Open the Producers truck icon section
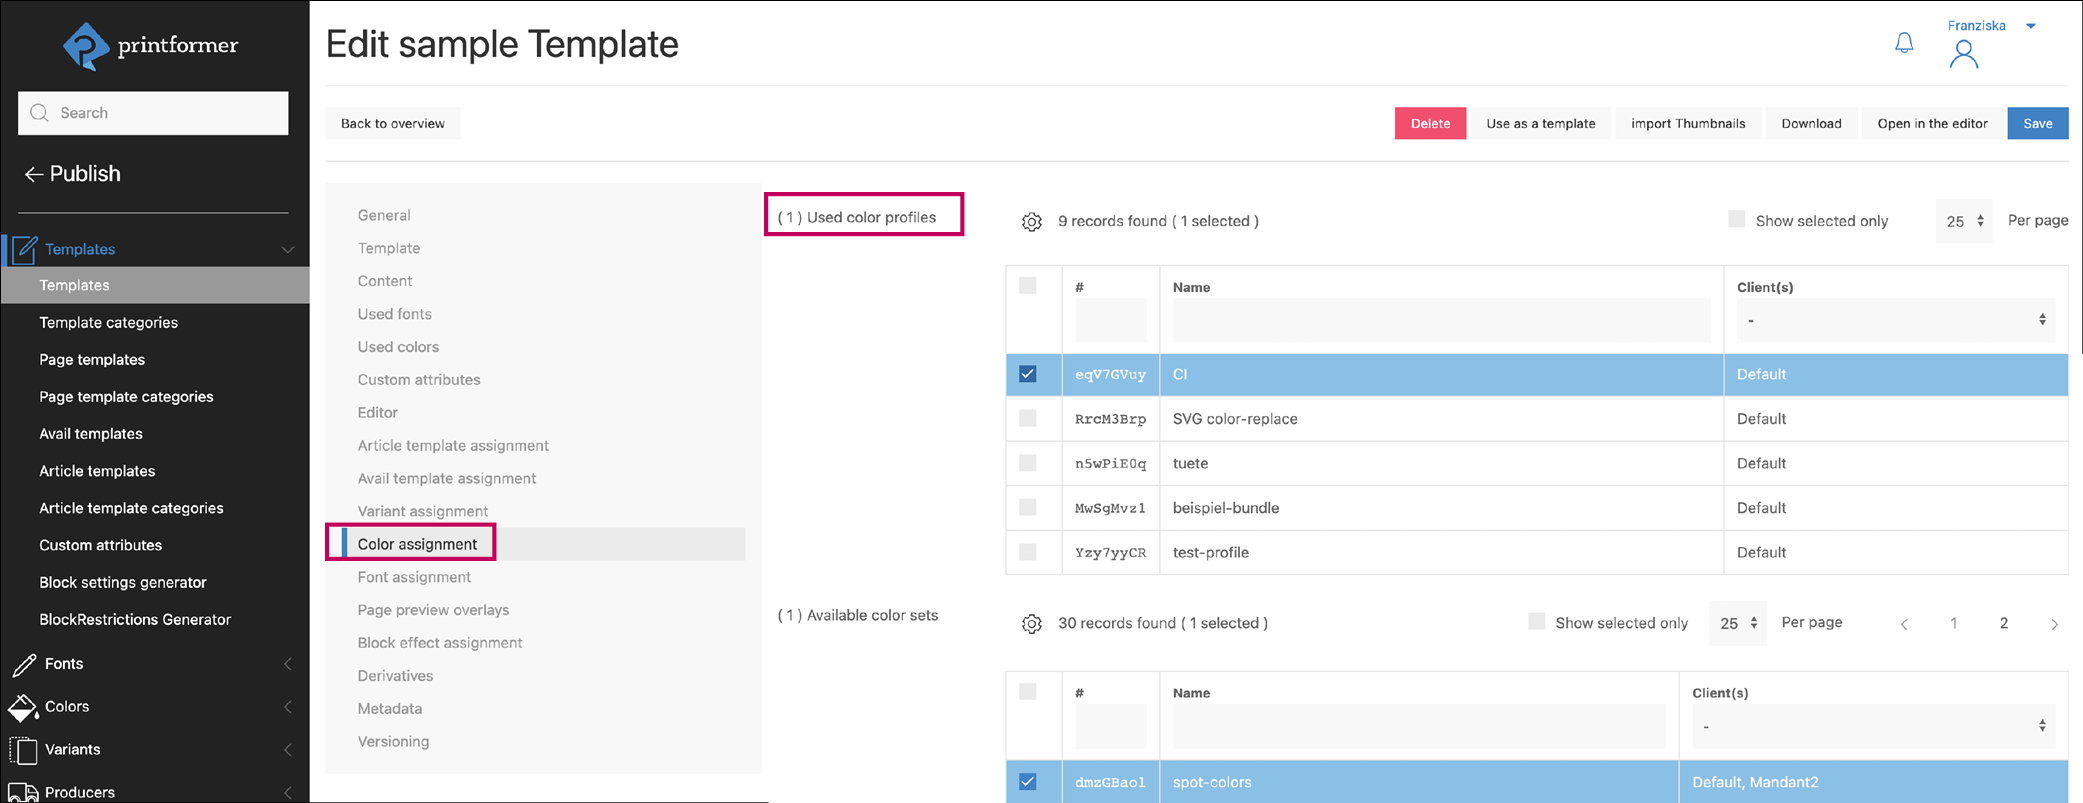2083x803 pixels. tap(24, 792)
